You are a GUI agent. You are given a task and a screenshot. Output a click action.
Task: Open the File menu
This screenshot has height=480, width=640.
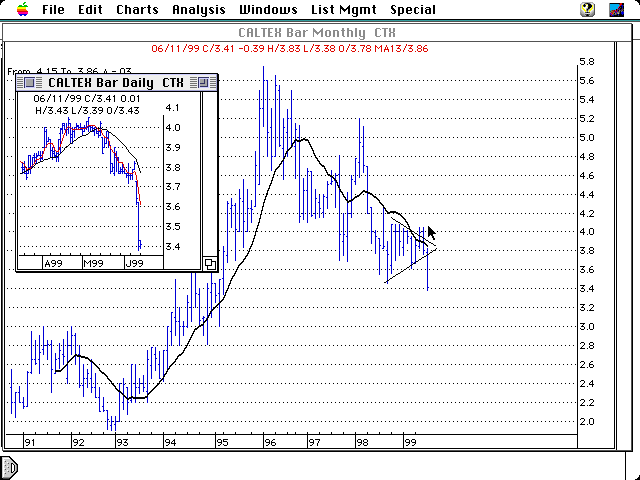click(53, 9)
